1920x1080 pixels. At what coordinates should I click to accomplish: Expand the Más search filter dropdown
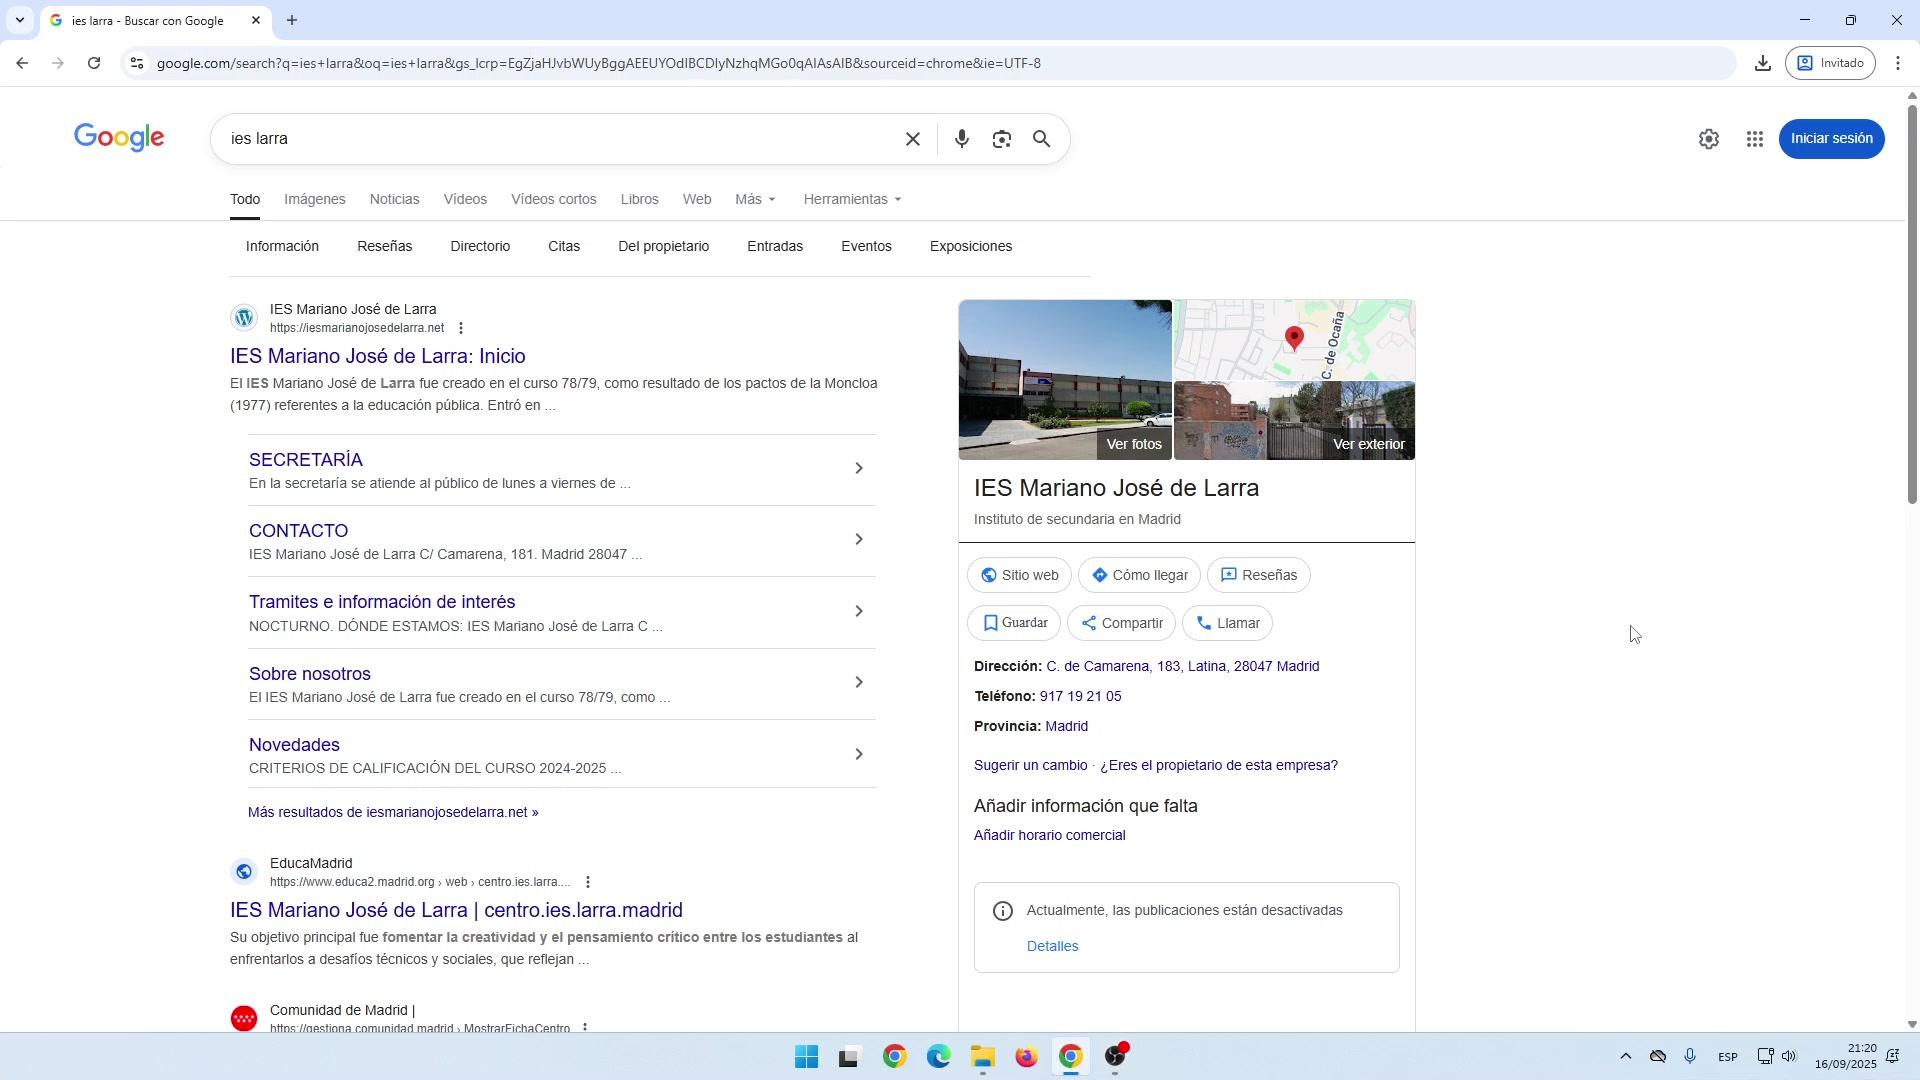click(x=755, y=199)
